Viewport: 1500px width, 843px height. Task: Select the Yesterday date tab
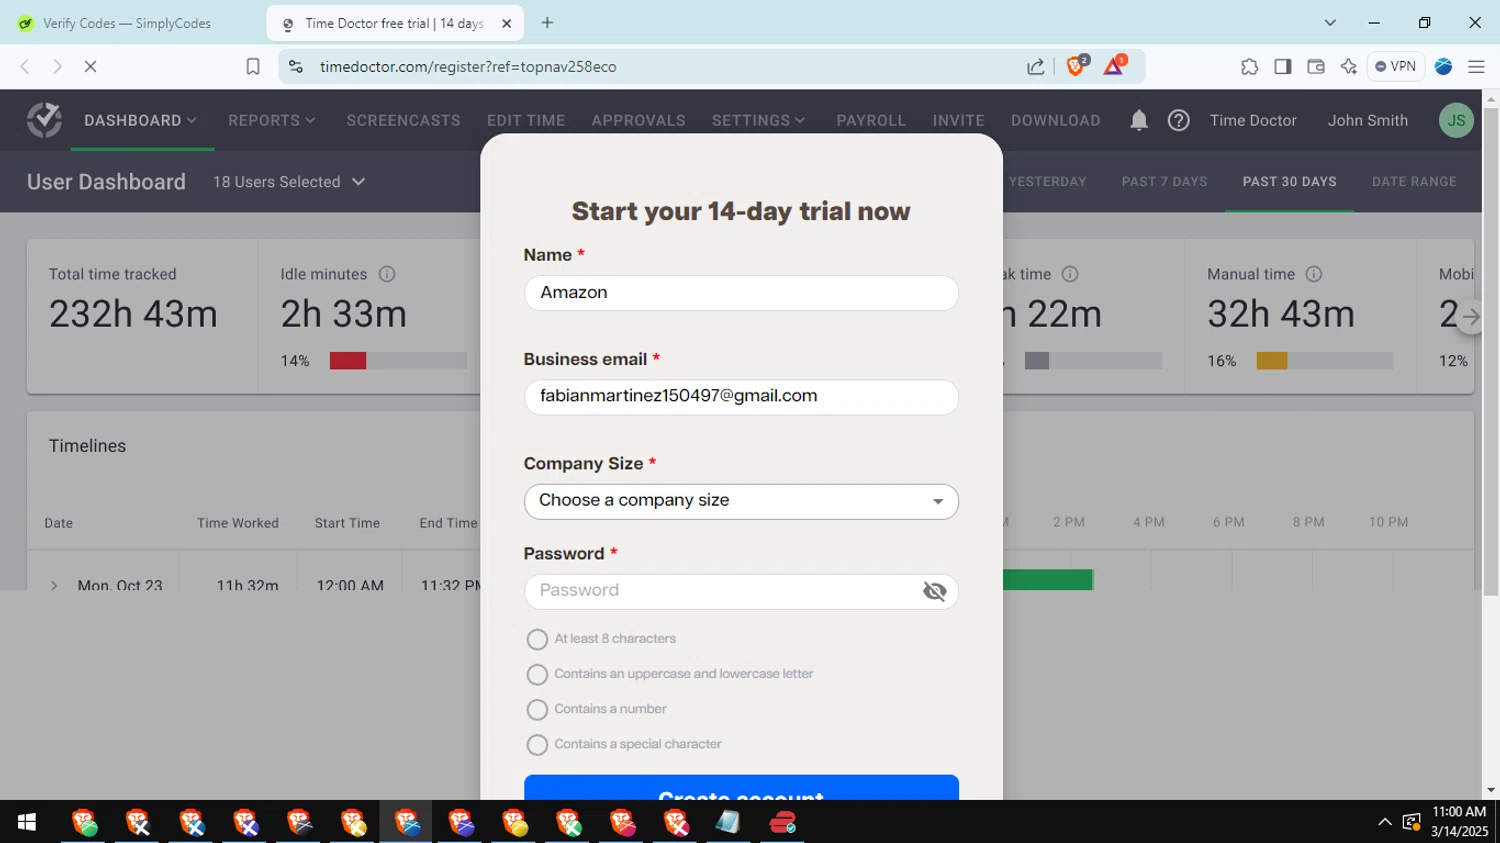pyautogui.click(x=1046, y=182)
